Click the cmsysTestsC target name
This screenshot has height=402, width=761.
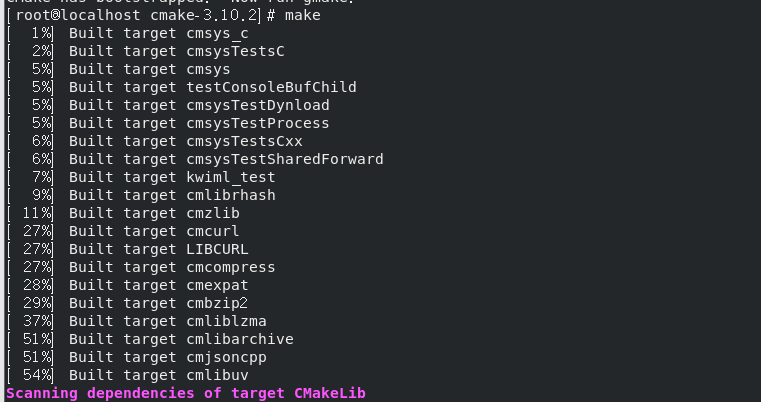pos(235,51)
